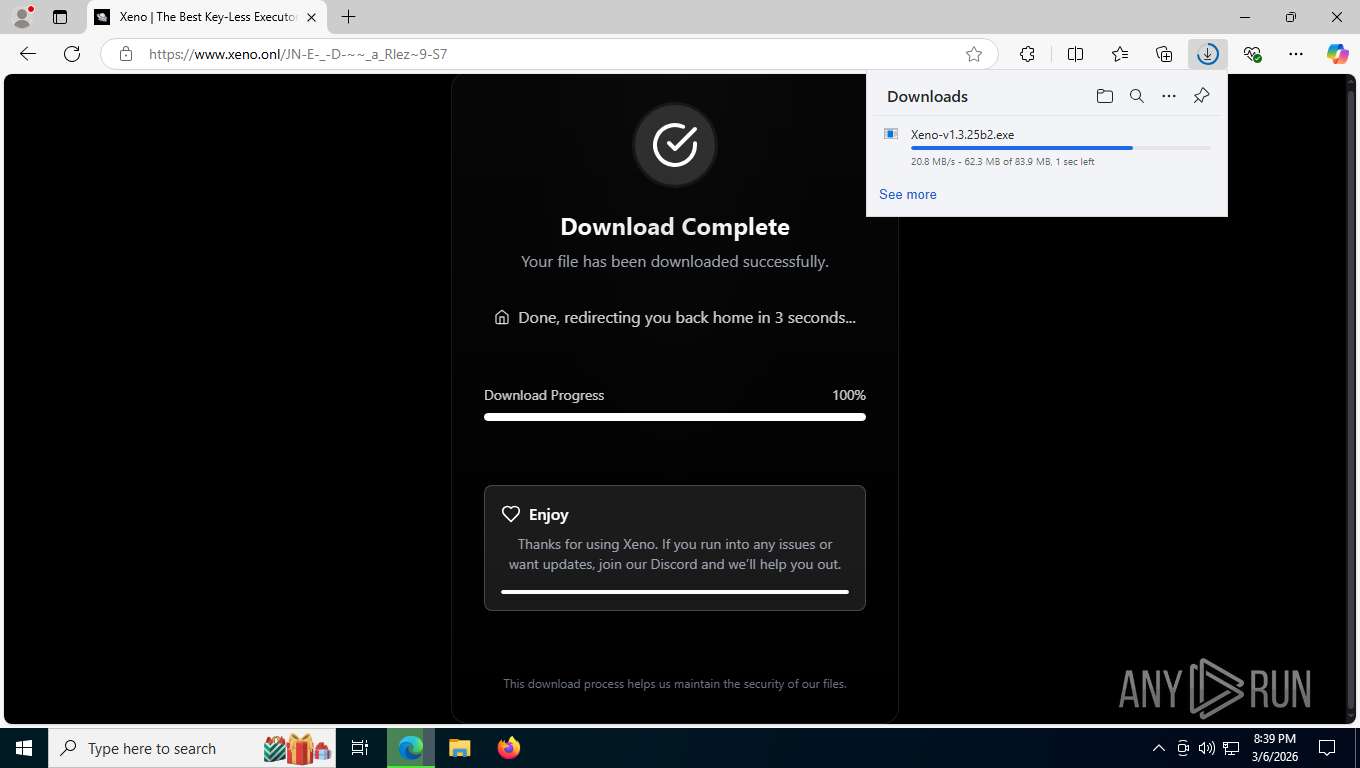Click the Download Complete checkmark icon
The image size is (1360, 768).
[x=675, y=145]
